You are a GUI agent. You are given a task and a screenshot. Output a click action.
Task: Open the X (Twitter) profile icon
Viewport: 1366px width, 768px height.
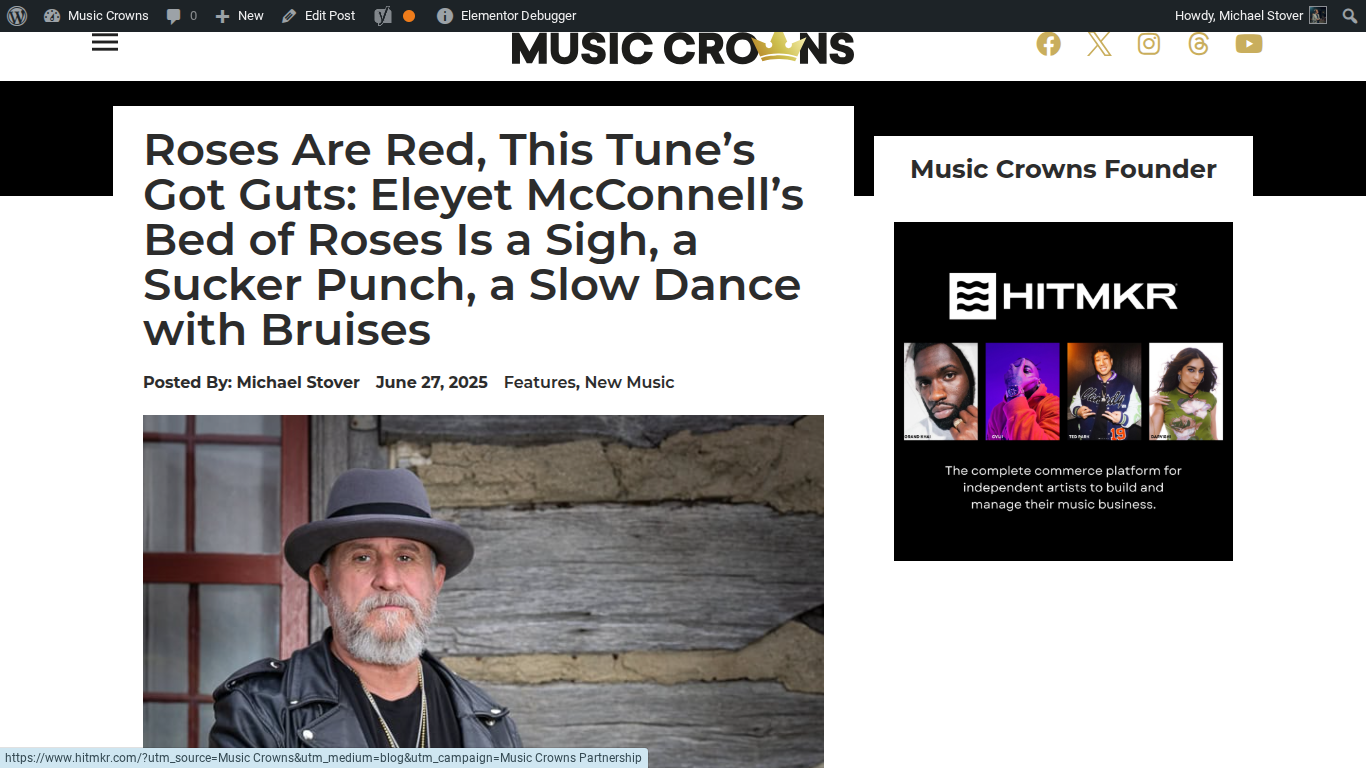tap(1099, 44)
